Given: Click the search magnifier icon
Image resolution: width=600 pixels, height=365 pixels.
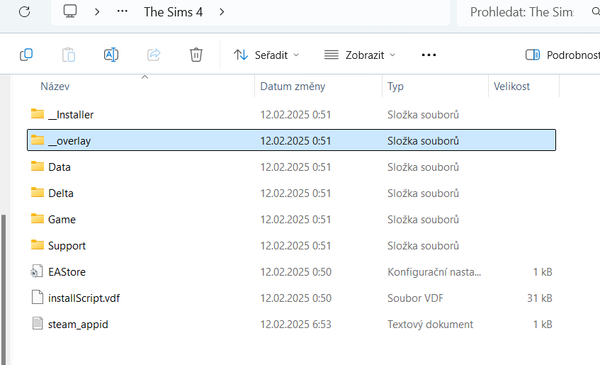Looking at the screenshot, I should point(595,12).
